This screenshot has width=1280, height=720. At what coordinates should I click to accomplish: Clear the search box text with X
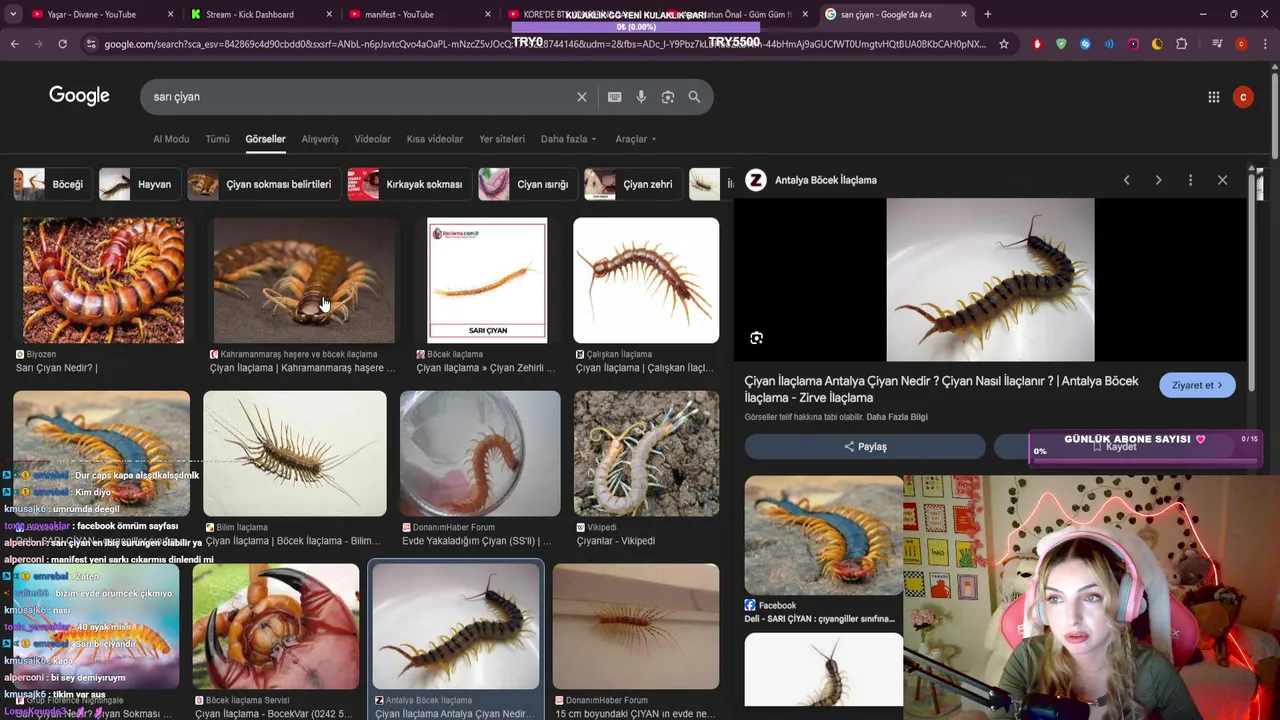coord(582,97)
